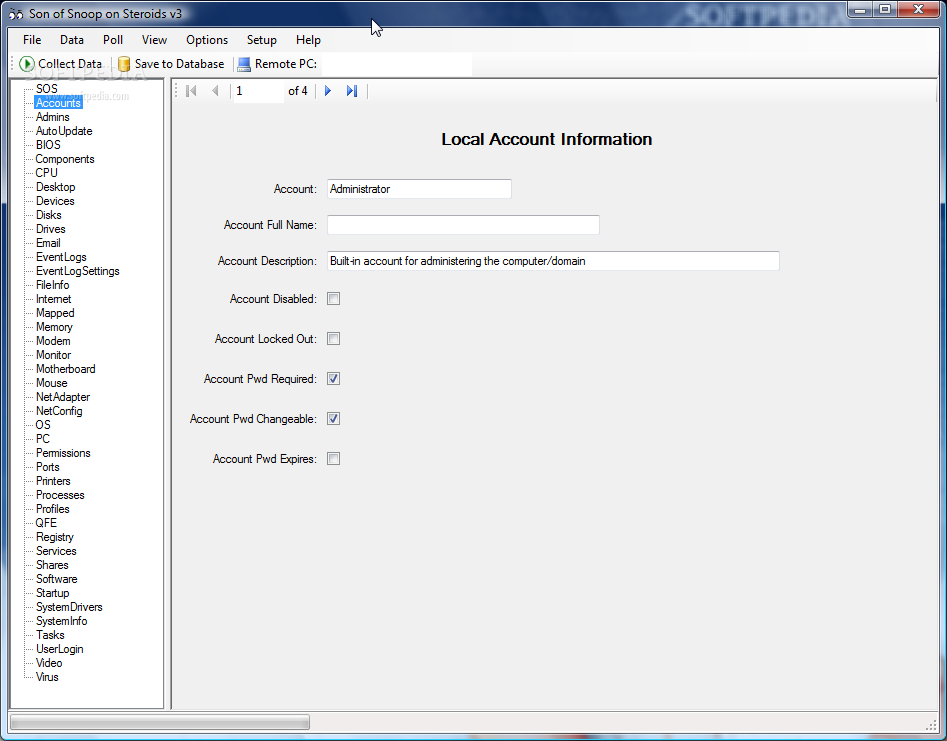The width and height of the screenshot is (947, 741).
Task: Open the Poll menu
Action: click(x=113, y=40)
